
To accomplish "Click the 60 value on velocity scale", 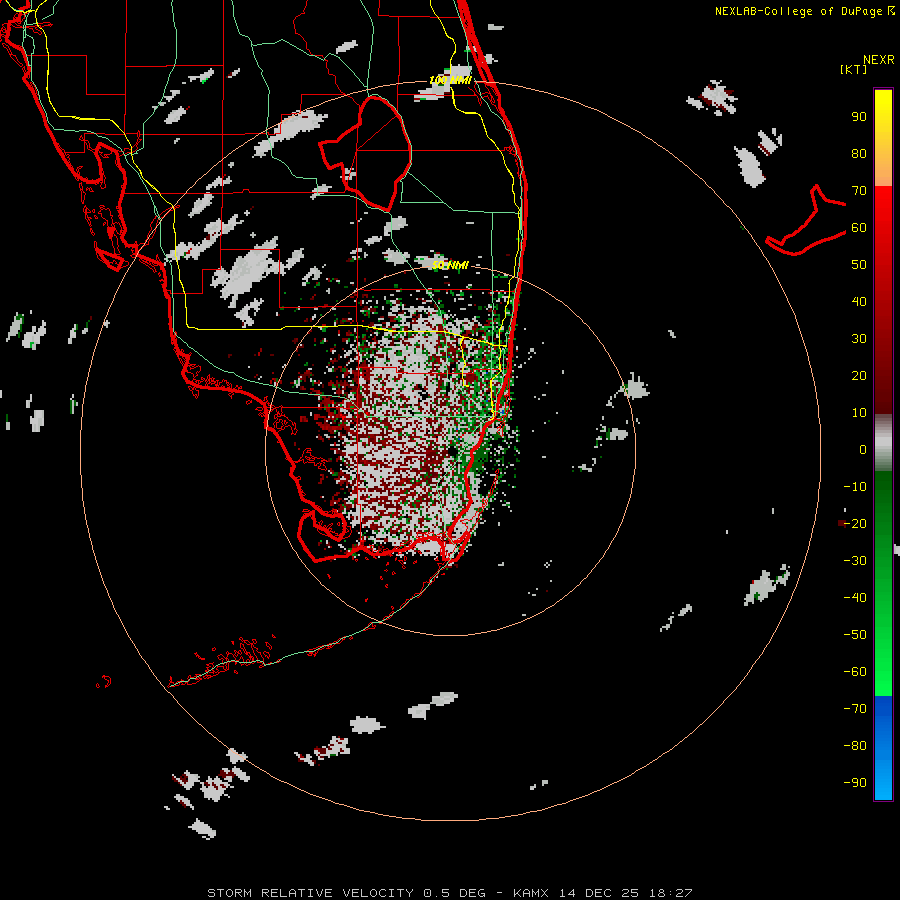I will tap(859, 227).
